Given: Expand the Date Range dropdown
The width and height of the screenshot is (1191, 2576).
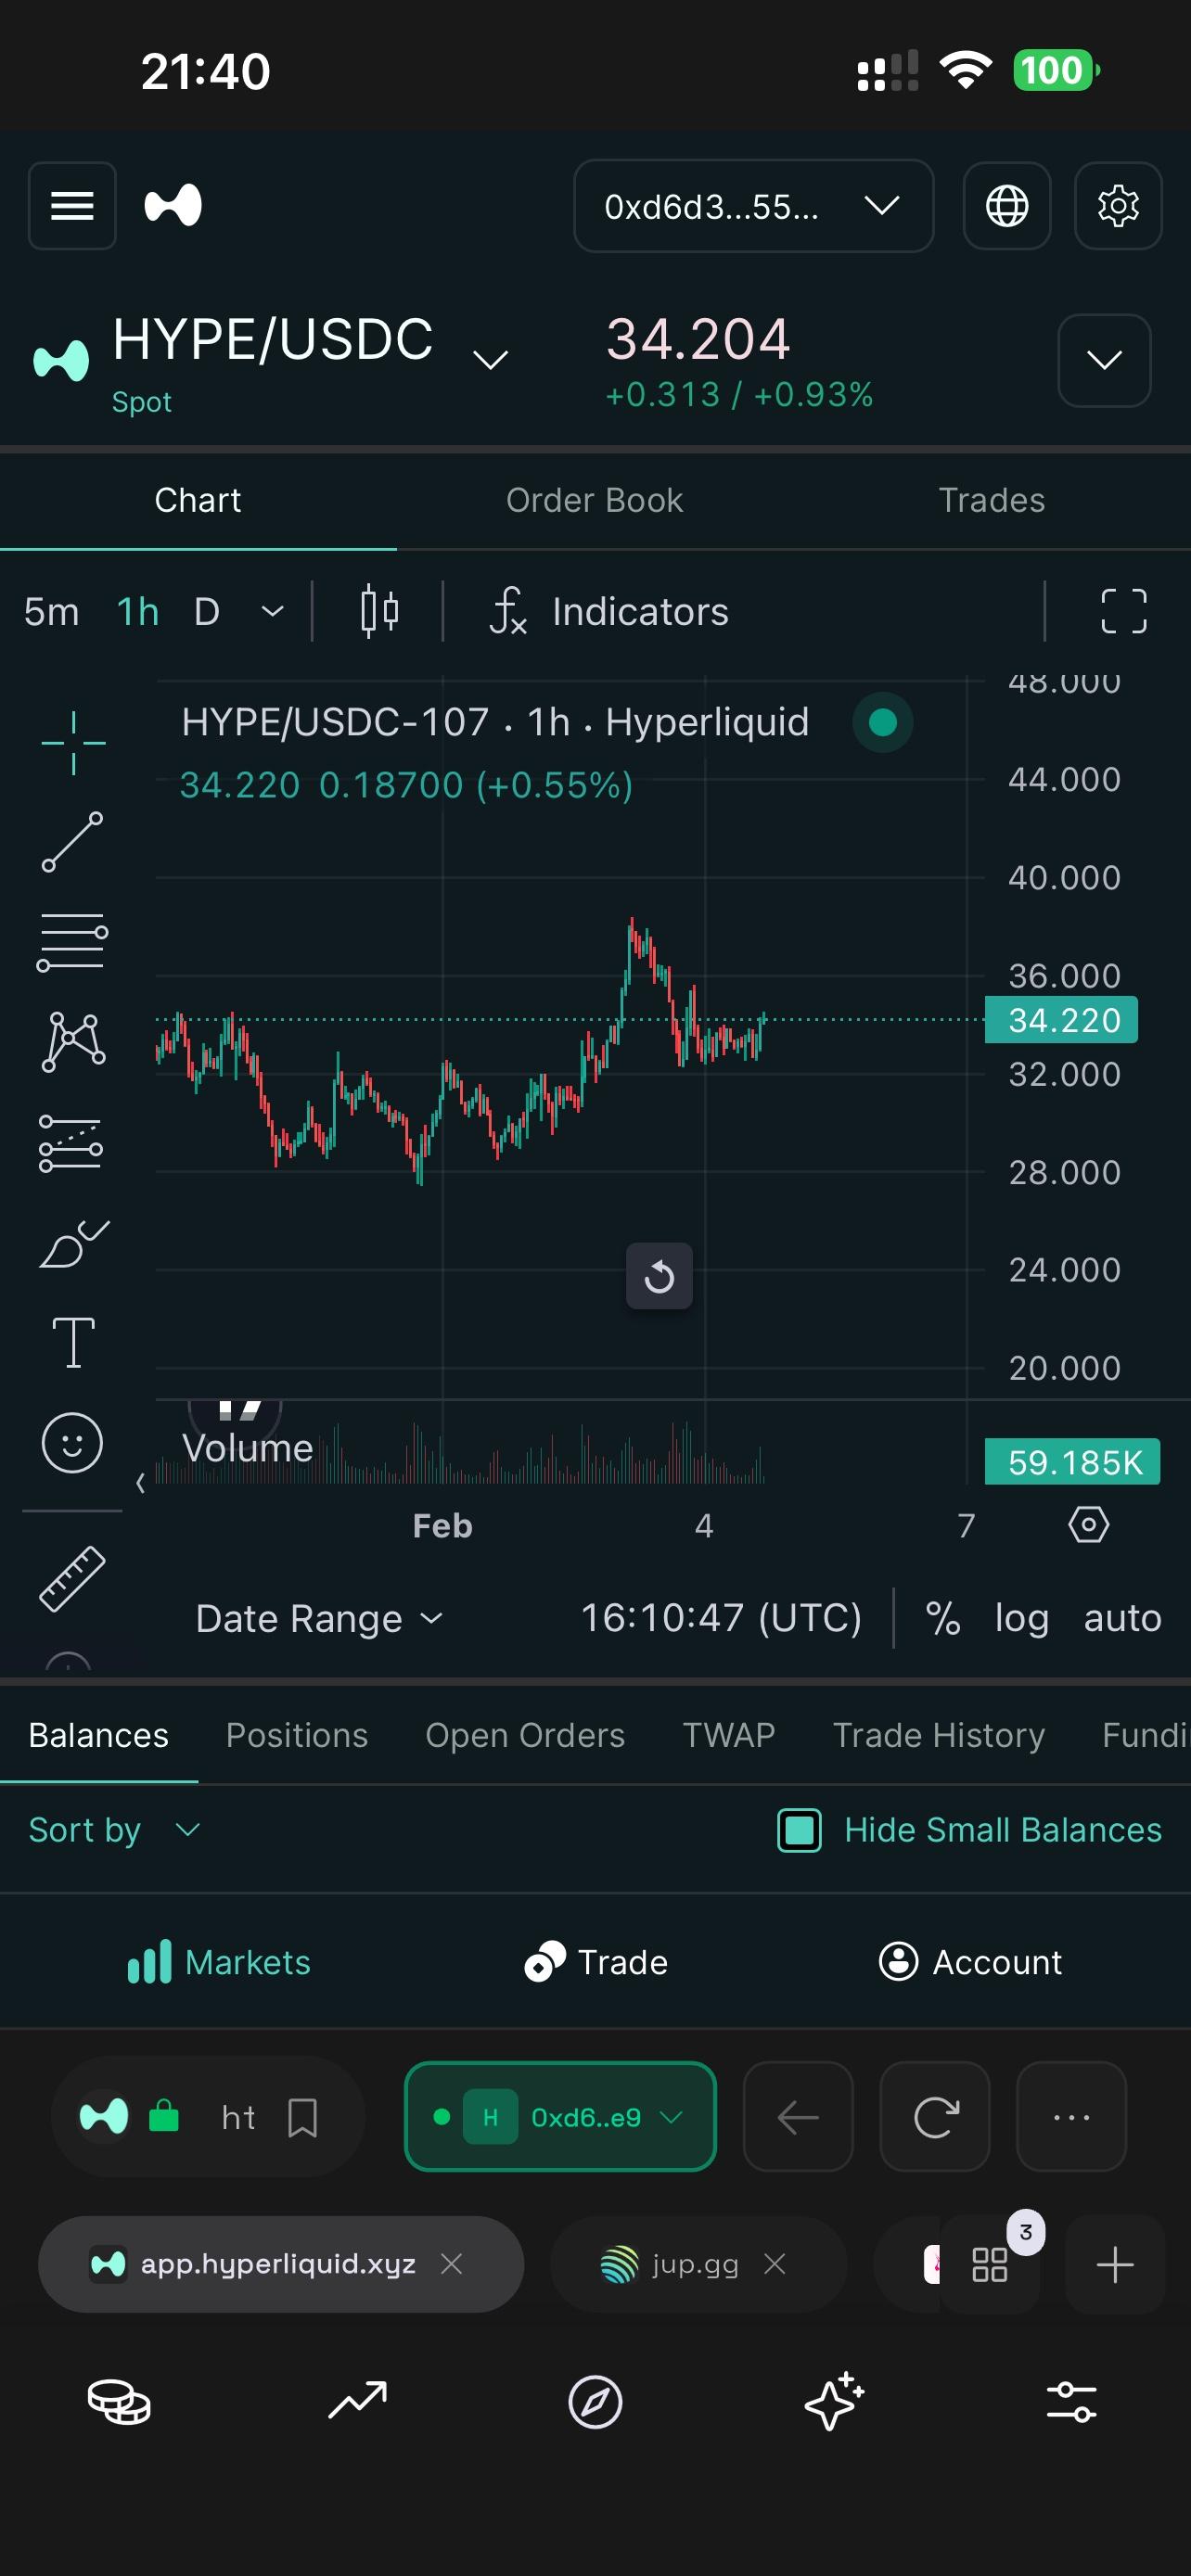Looking at the screenshot, I should (319, 1618).
